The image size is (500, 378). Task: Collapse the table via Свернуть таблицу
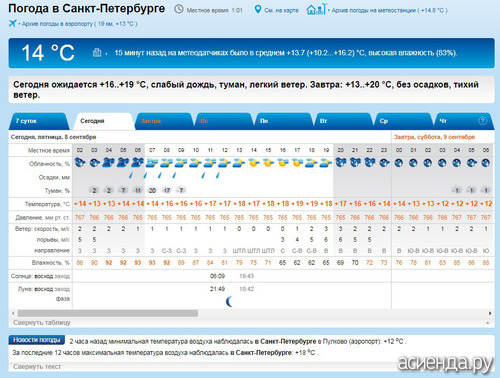point(42,323)
